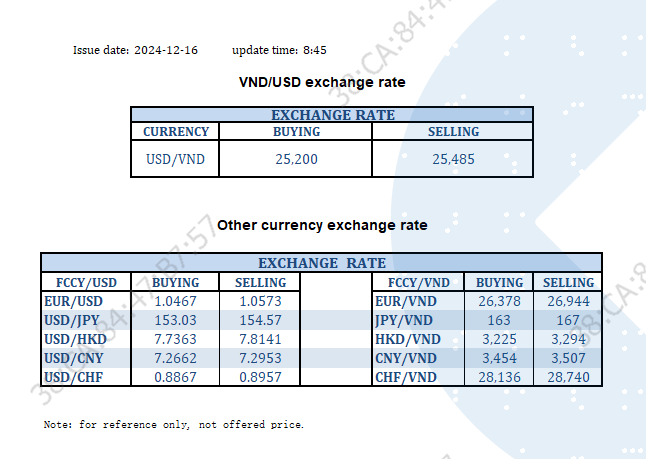Click the EUR/USD row label

click(x=74, y=301)
